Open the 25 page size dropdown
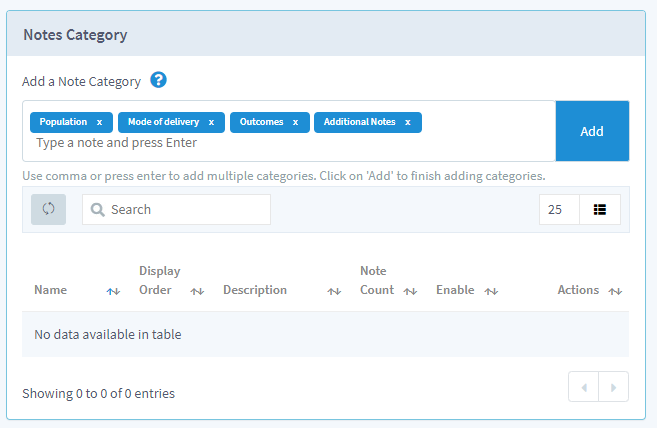Image resolution: width=657 pixels, height=428 pixels. coord(558,210)
